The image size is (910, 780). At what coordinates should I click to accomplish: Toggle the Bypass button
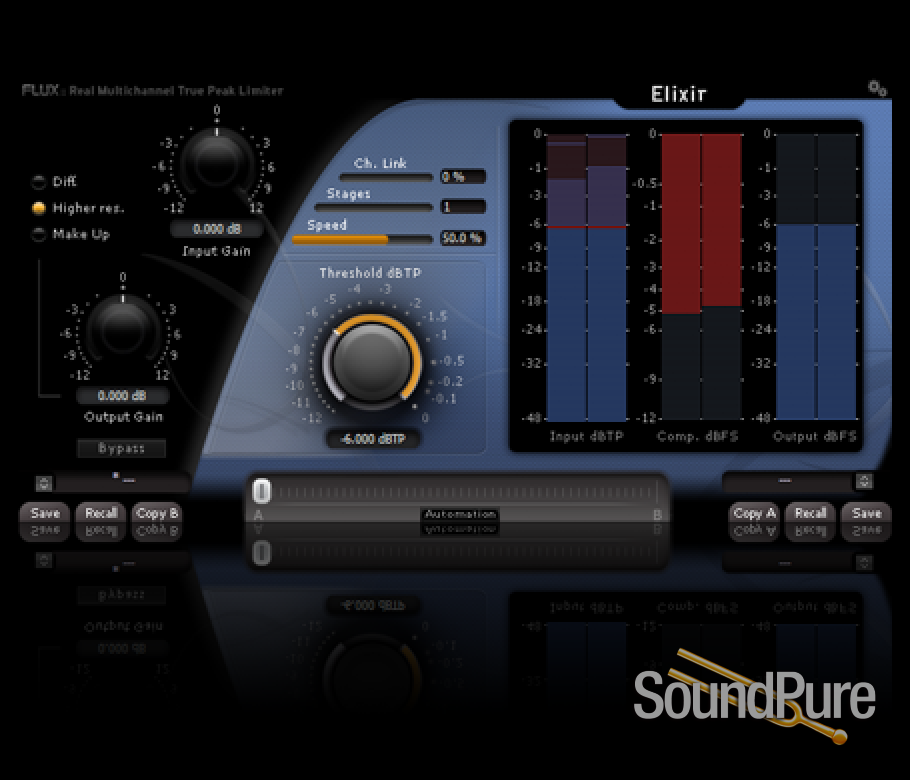[x=121, y=448]
